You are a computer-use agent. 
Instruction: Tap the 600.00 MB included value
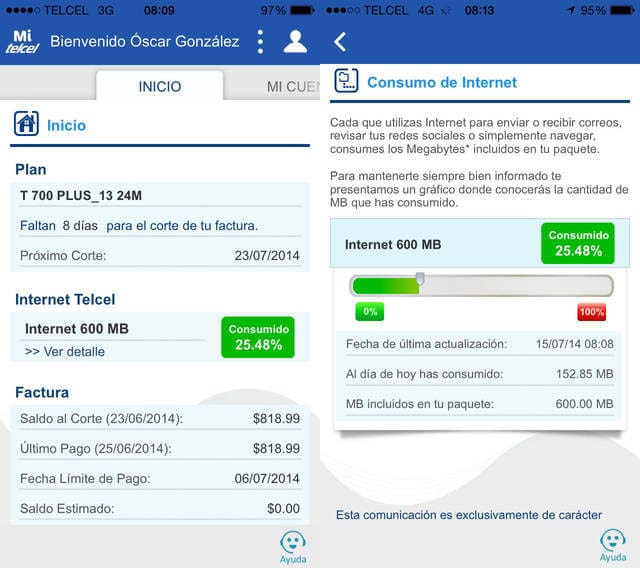click(x=584, y=404)
